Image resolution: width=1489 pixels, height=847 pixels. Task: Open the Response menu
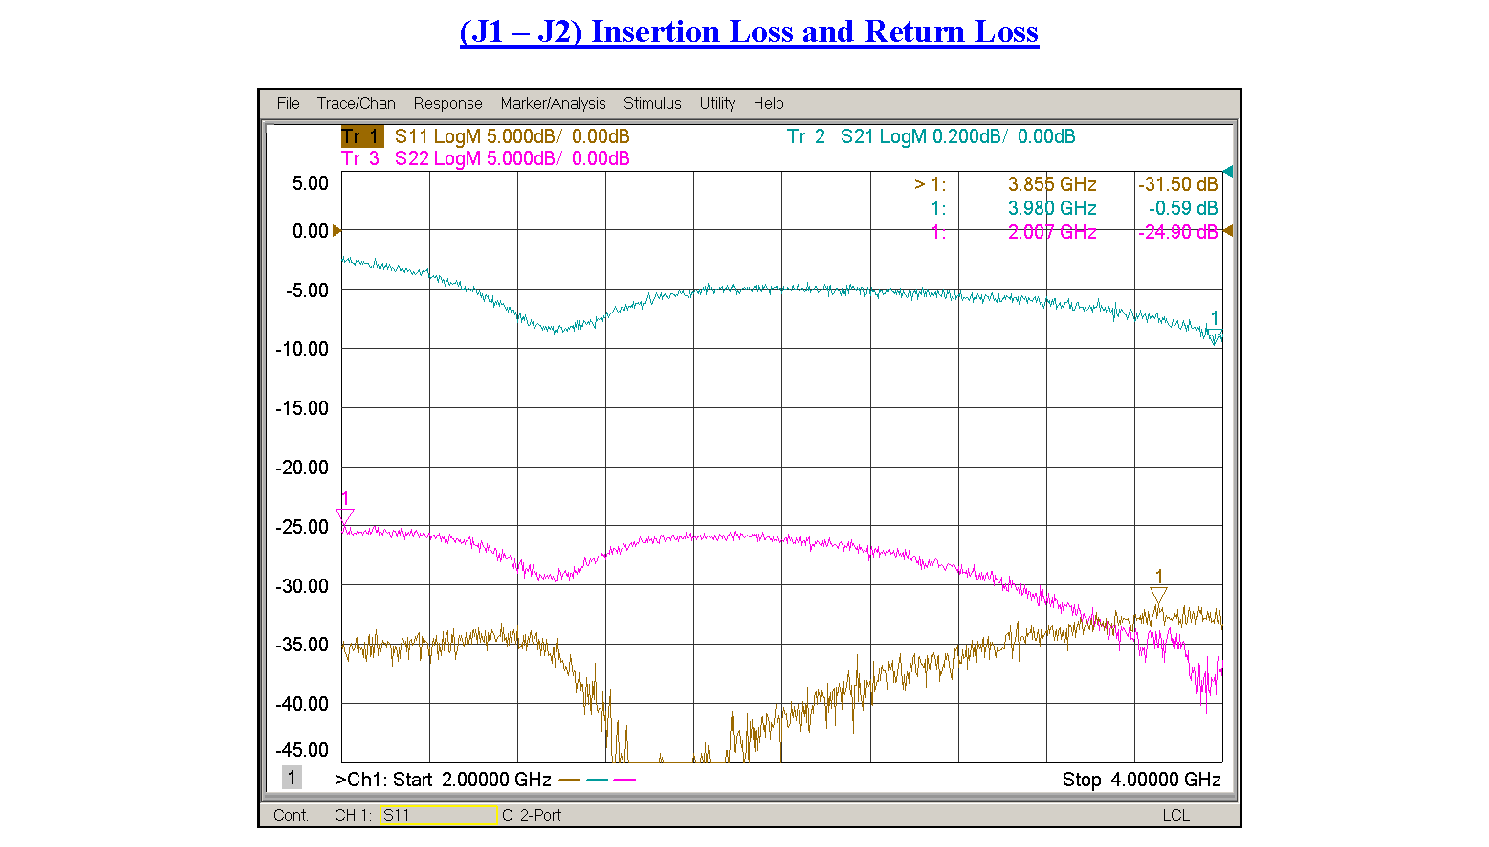pos(447,103)
